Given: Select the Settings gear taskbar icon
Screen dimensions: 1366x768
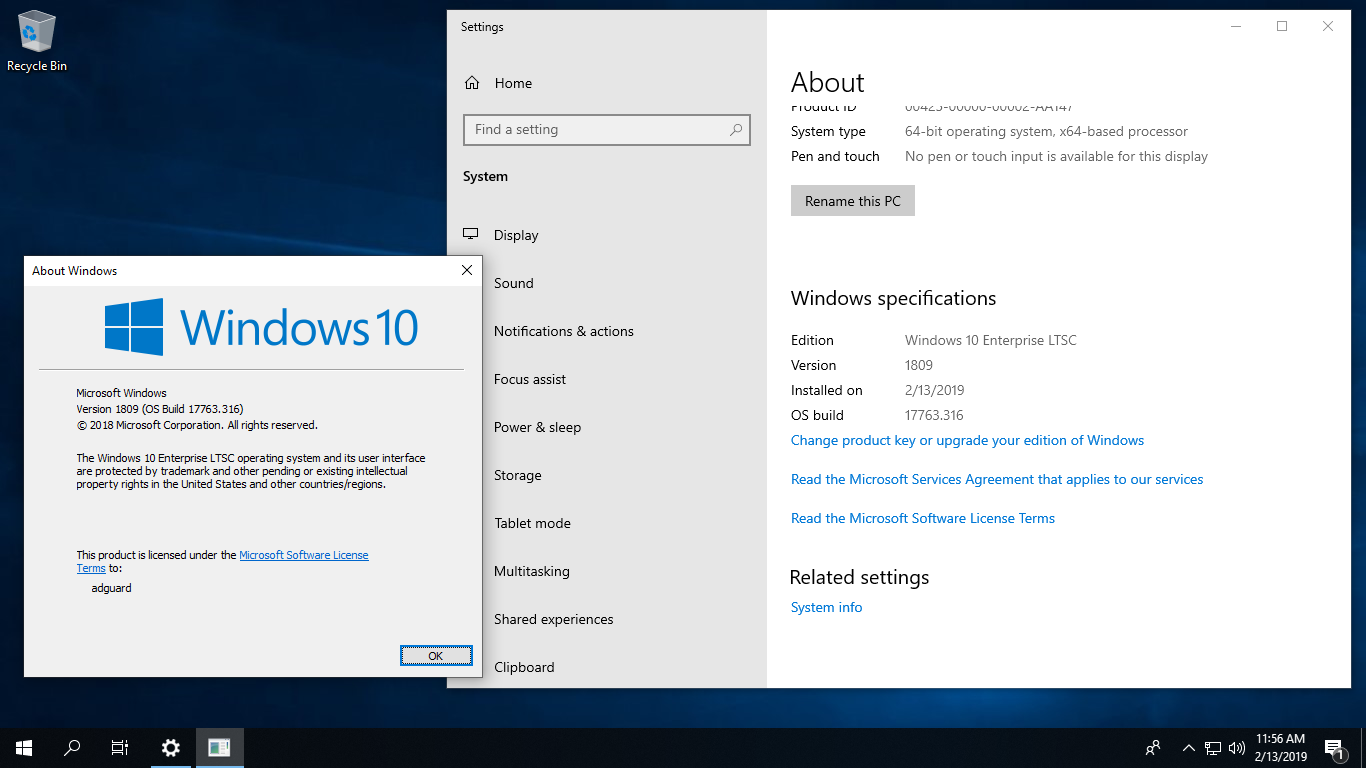Looking at the screenshot, I should [x=171, y=748].
